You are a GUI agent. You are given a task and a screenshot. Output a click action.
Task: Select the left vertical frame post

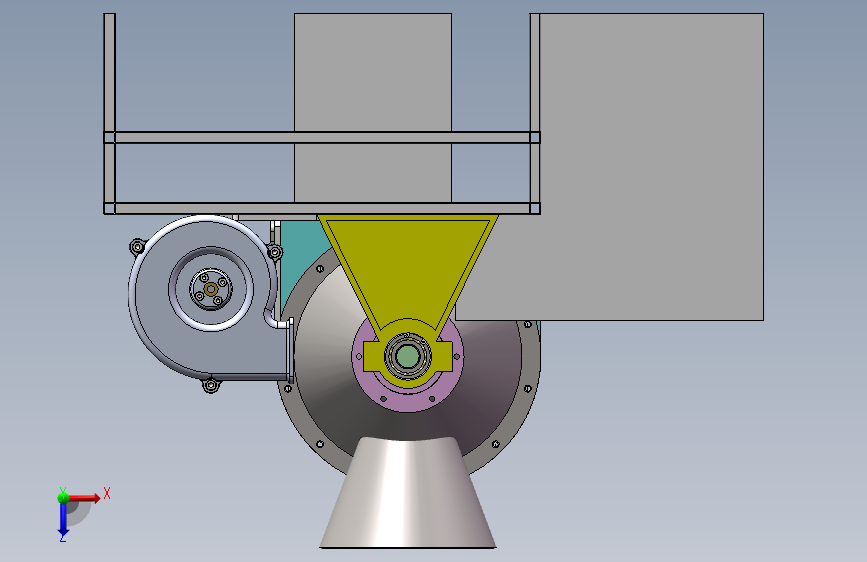click(x=109, y=113)
